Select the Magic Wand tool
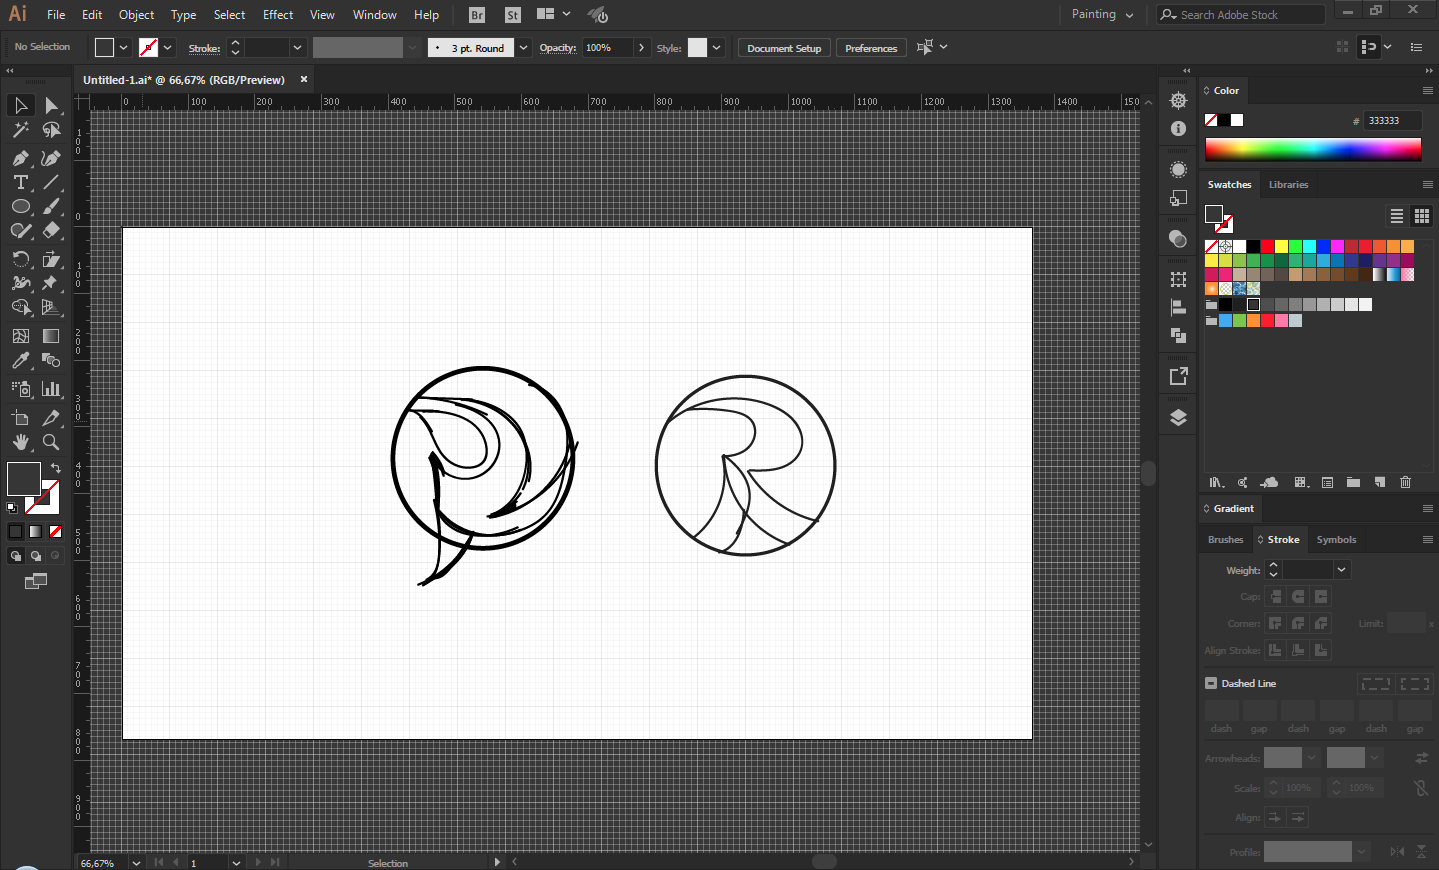 click(x=20, y=130)
